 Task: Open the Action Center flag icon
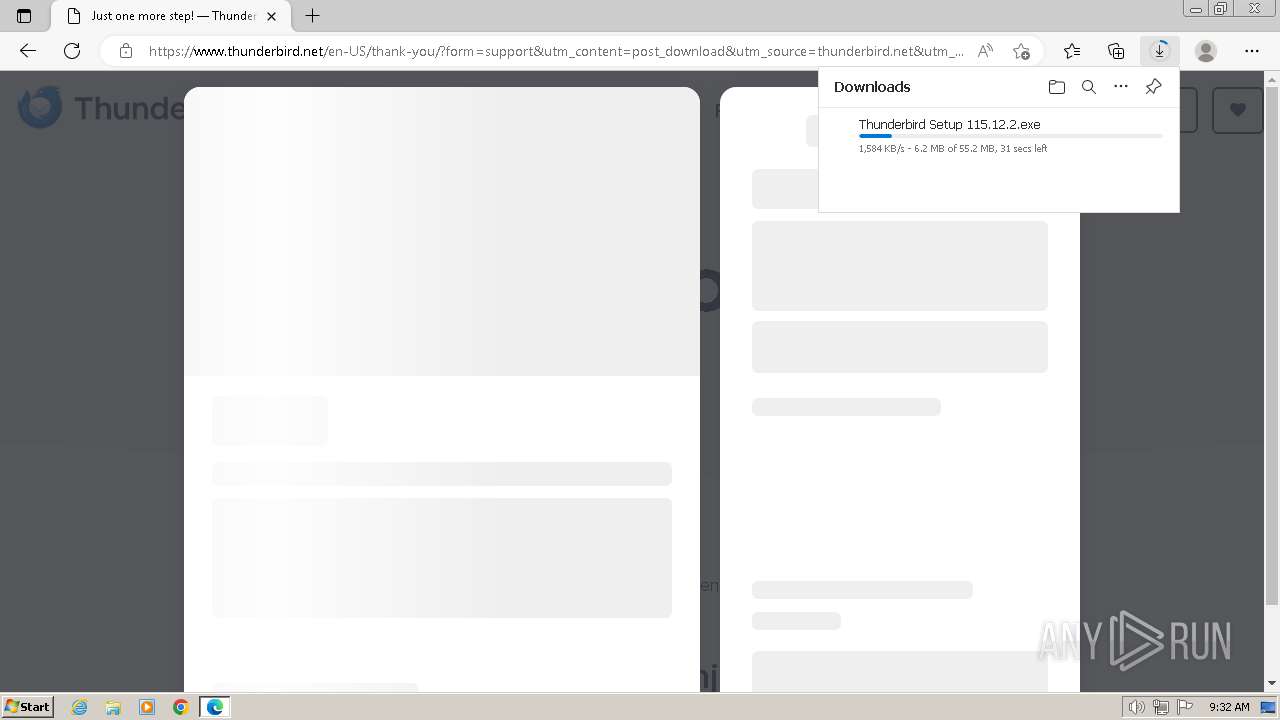click(1185, 707)
